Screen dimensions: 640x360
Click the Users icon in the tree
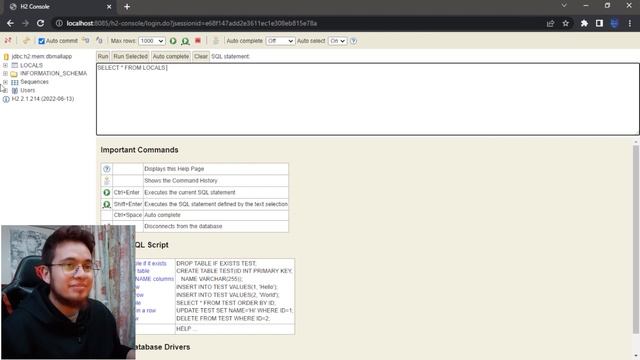click(x=15, y=91)
